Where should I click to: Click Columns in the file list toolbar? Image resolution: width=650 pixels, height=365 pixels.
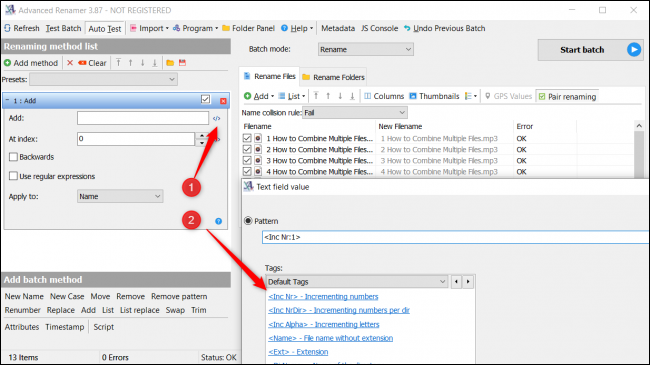point(384,96)
